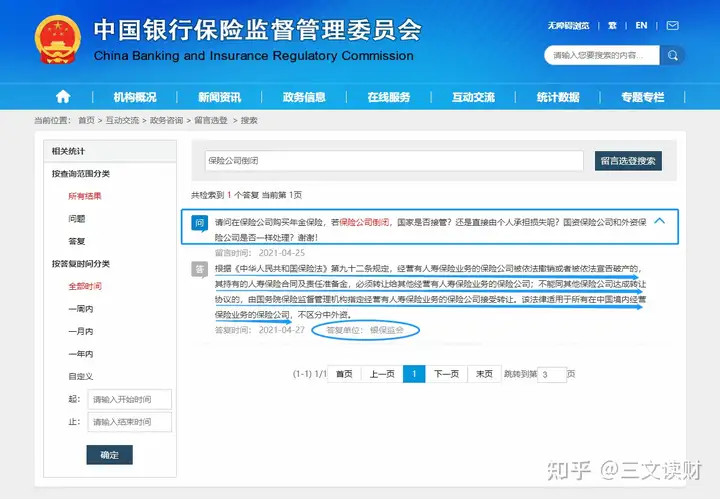Image resolution: width=720 pixels, height=499 pixels.
Task: Click the 无障碍浏览 accessibility link
Action: pyautogui.click(x=568, y=26)
